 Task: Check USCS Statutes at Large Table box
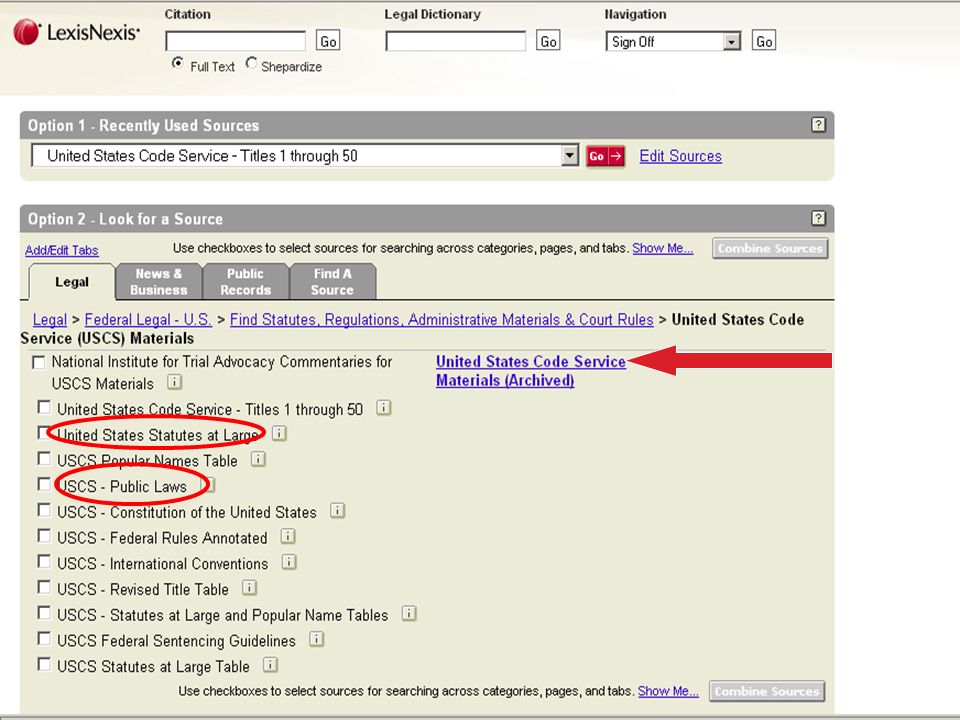click(x=44, y=664)
